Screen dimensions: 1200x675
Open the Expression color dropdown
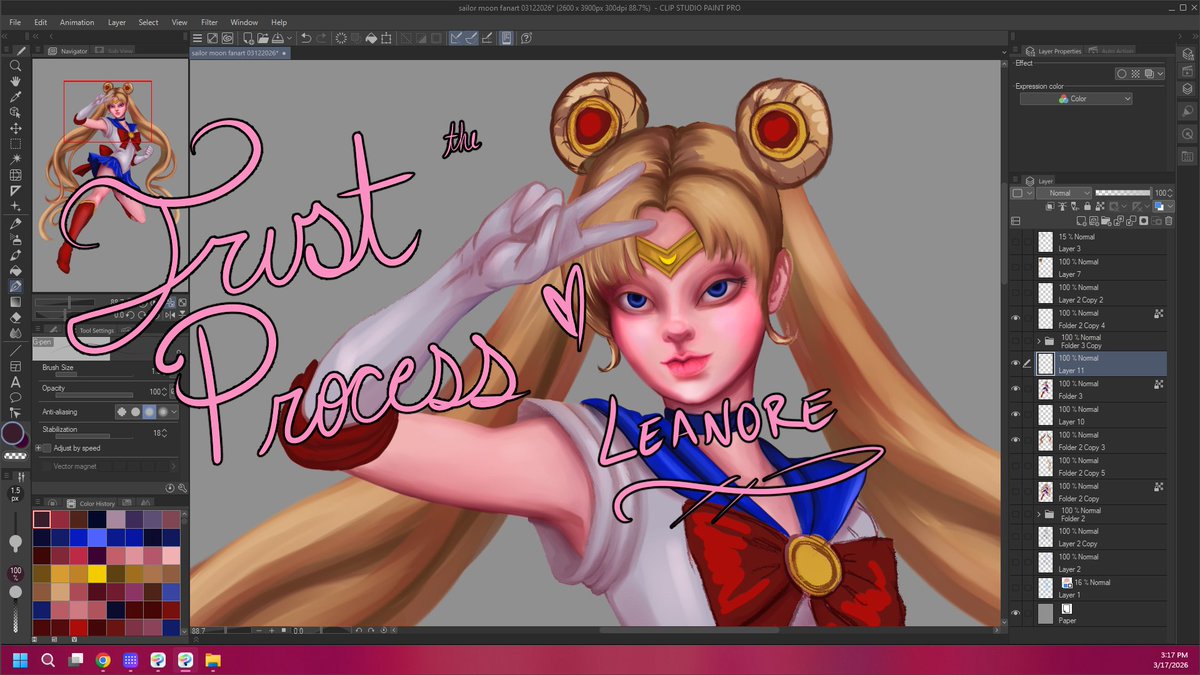coord(1076,99)
